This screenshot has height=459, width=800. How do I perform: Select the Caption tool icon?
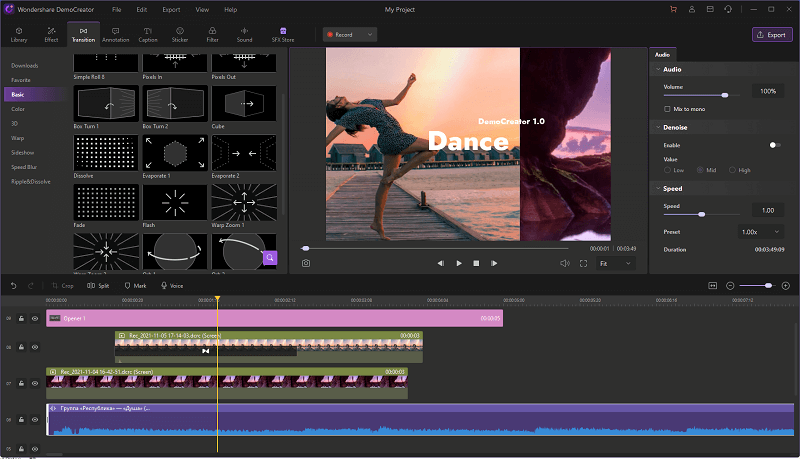pos(148,31)
